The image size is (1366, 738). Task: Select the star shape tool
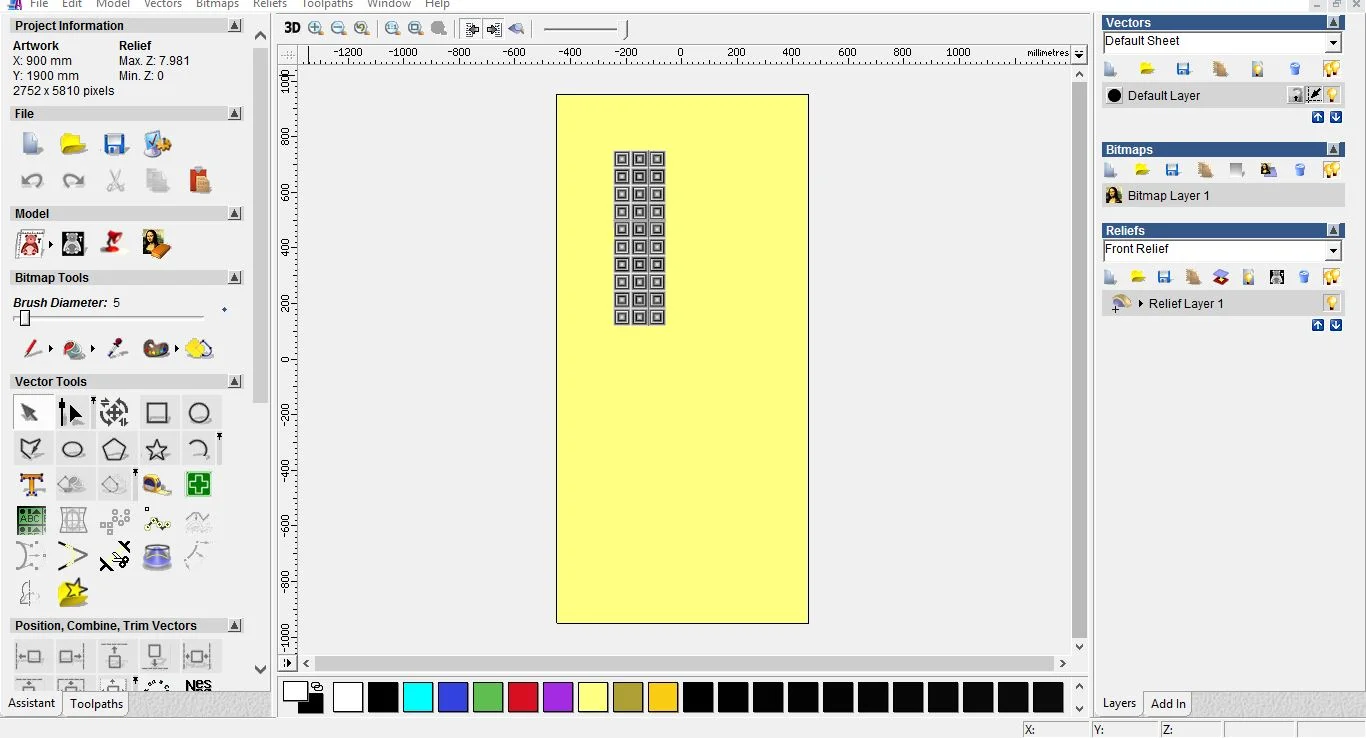157,449
